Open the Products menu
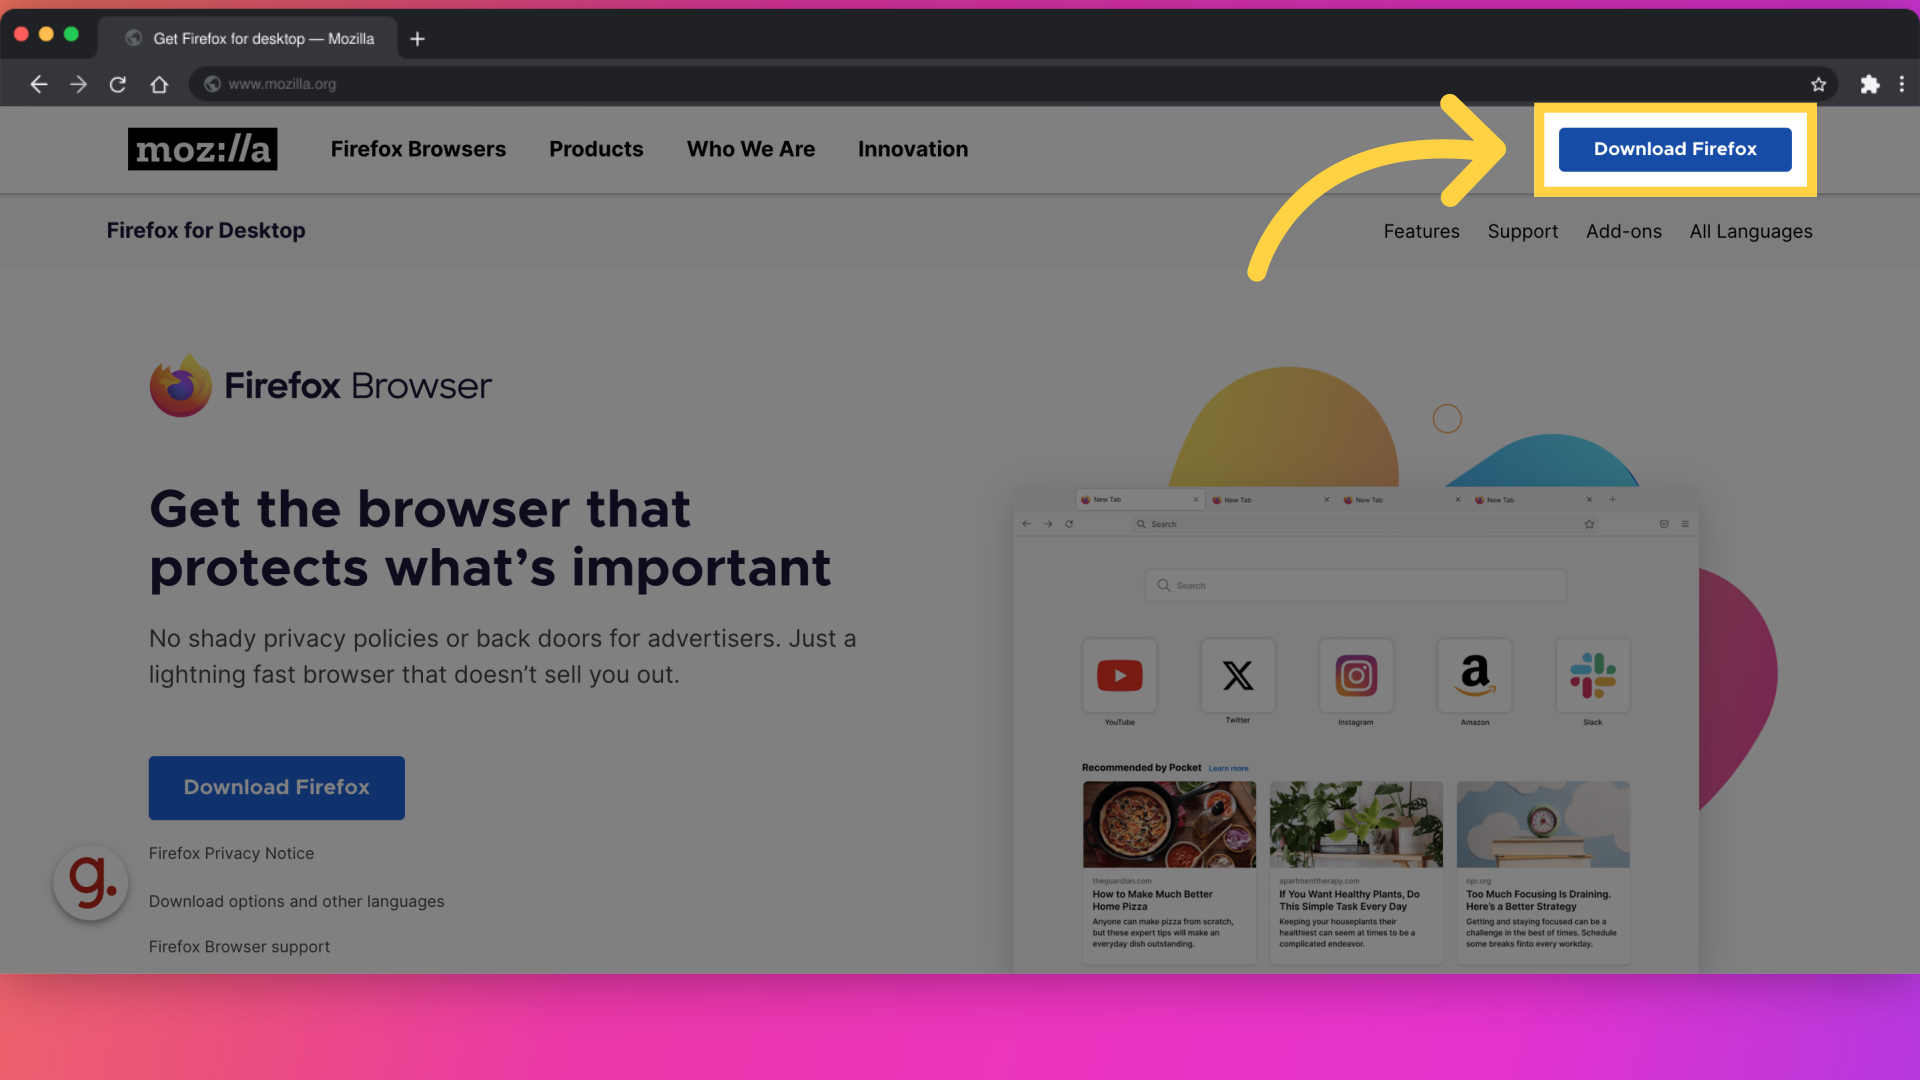1920x1080 pixels. pos(596,149)
